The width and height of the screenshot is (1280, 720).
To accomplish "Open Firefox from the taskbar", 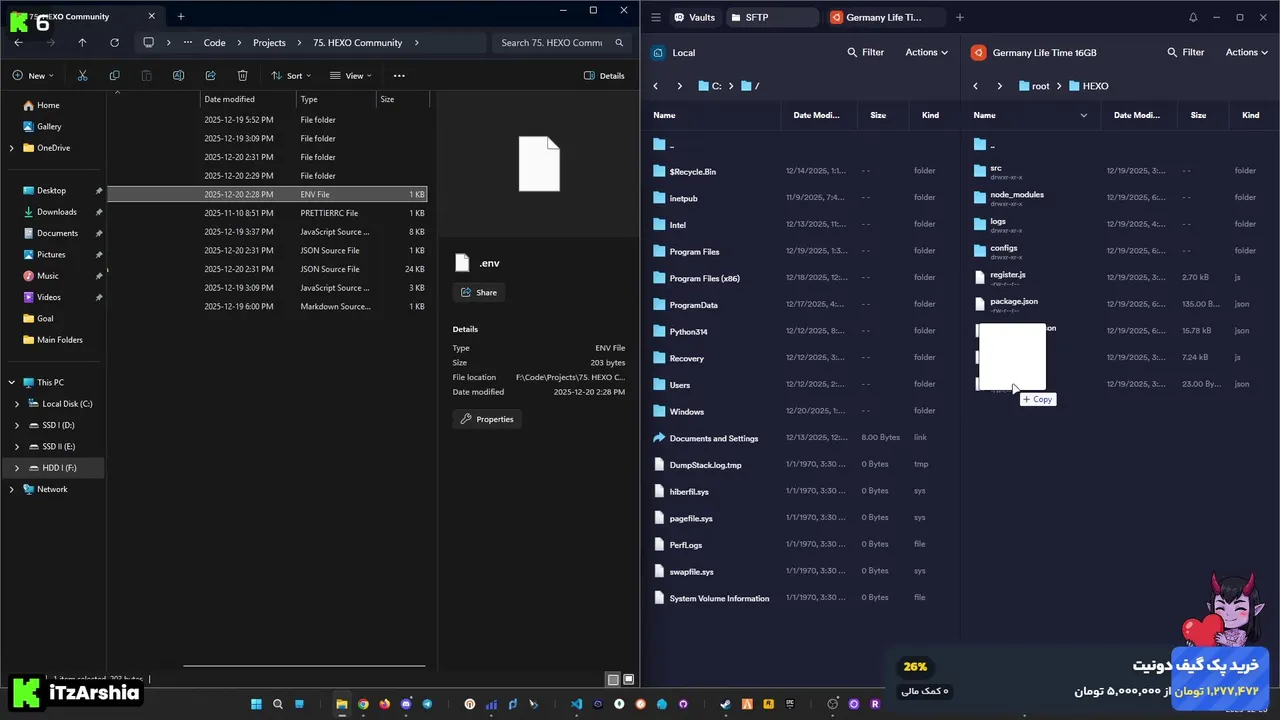I will pos(384,704).
